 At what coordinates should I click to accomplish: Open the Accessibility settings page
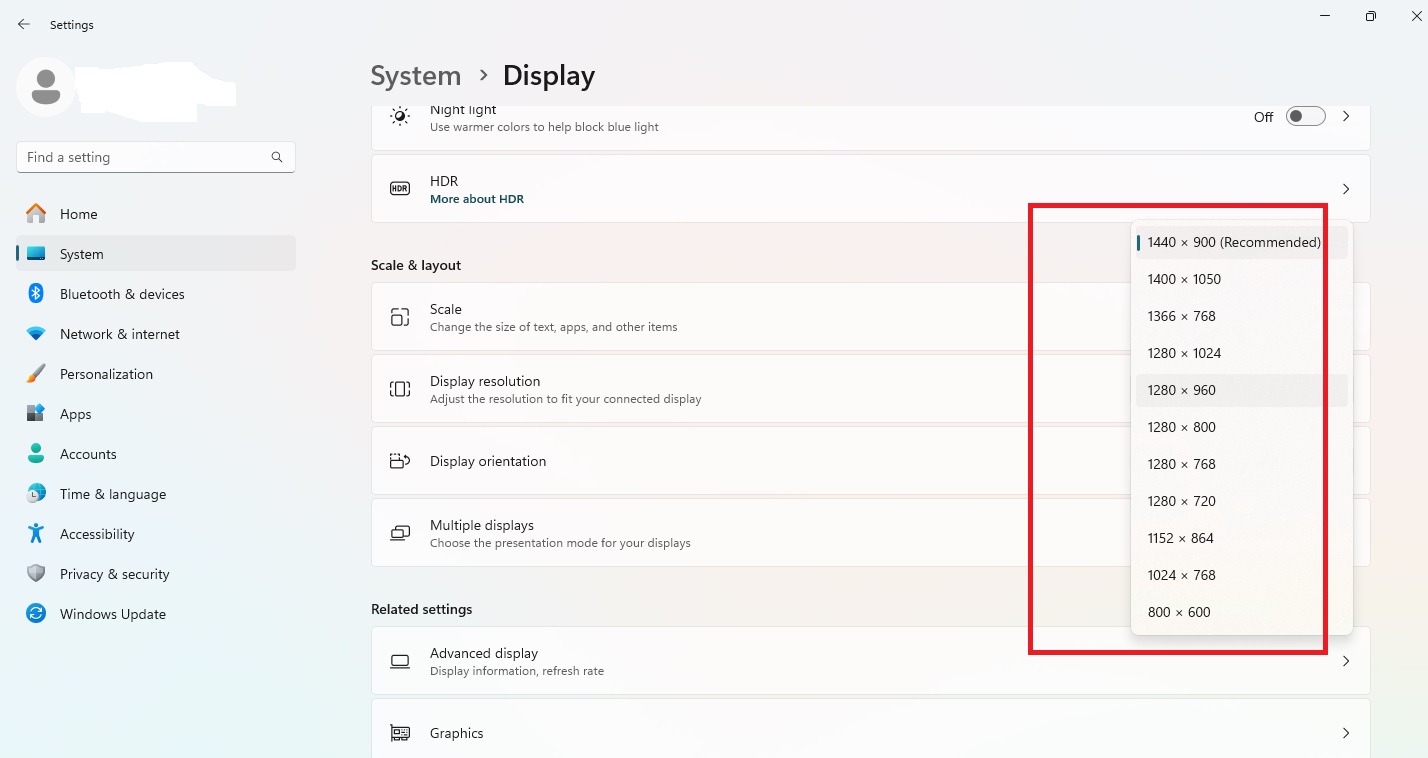(x=156, y=534)
